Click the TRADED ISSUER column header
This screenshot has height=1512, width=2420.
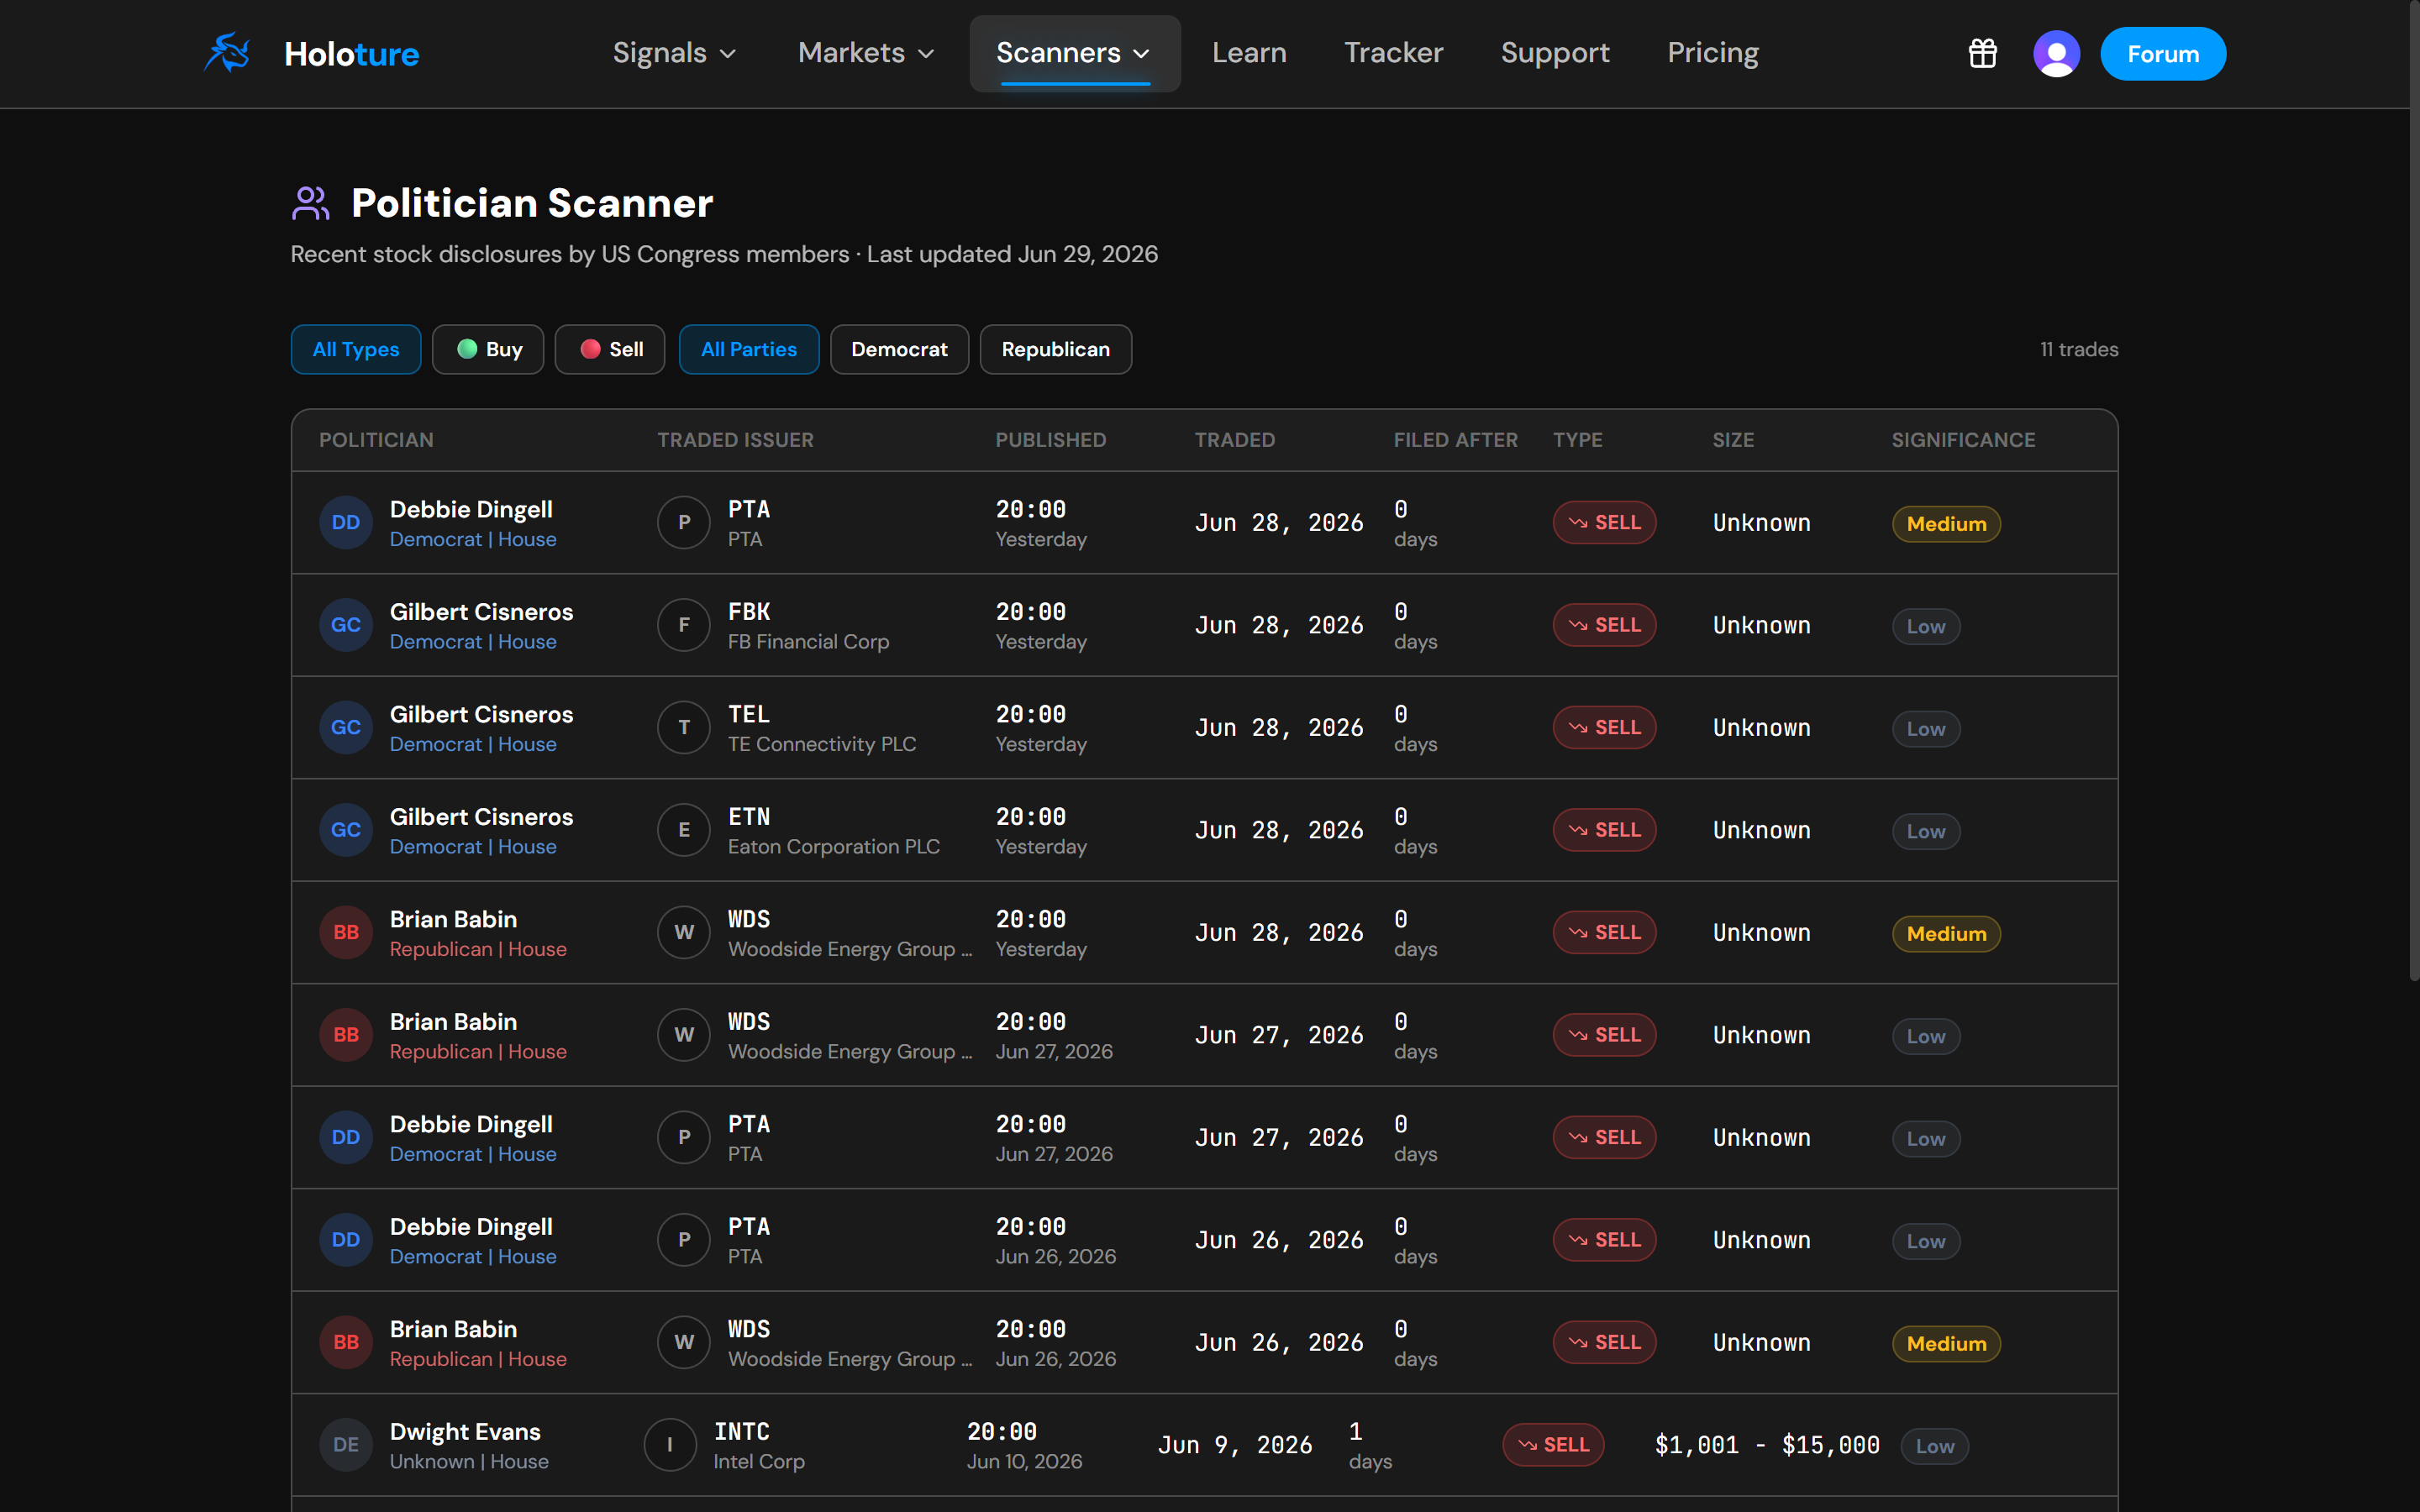(x=735, y=440)
